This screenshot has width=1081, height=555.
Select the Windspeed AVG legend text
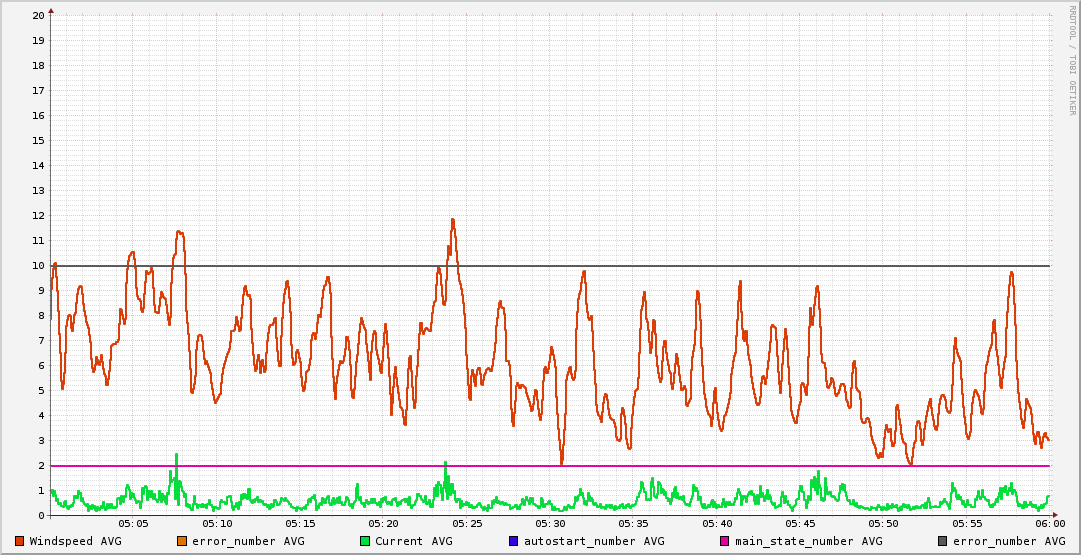tap(75, 541)
